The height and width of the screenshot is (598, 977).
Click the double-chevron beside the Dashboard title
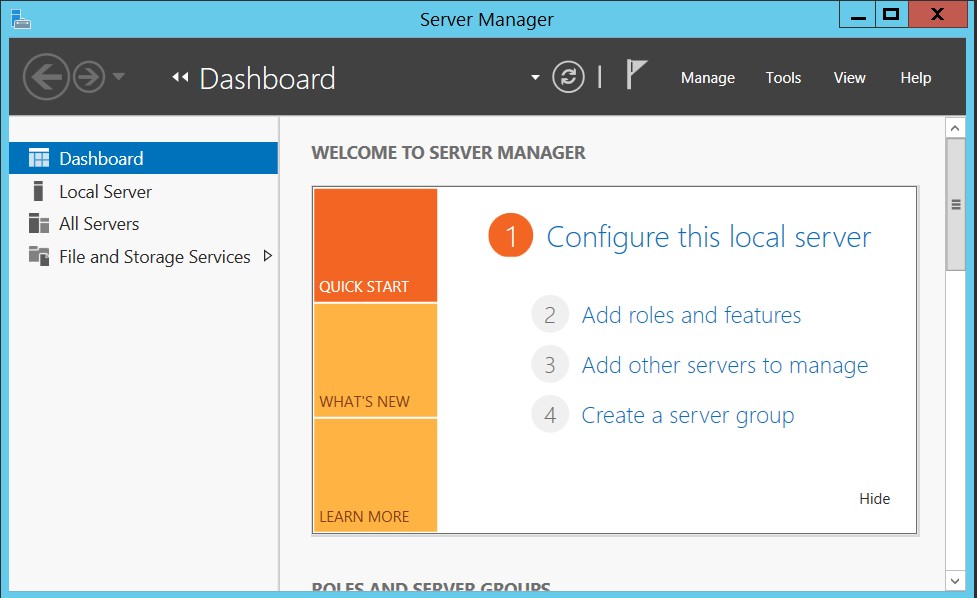click(x=180, y=77)
